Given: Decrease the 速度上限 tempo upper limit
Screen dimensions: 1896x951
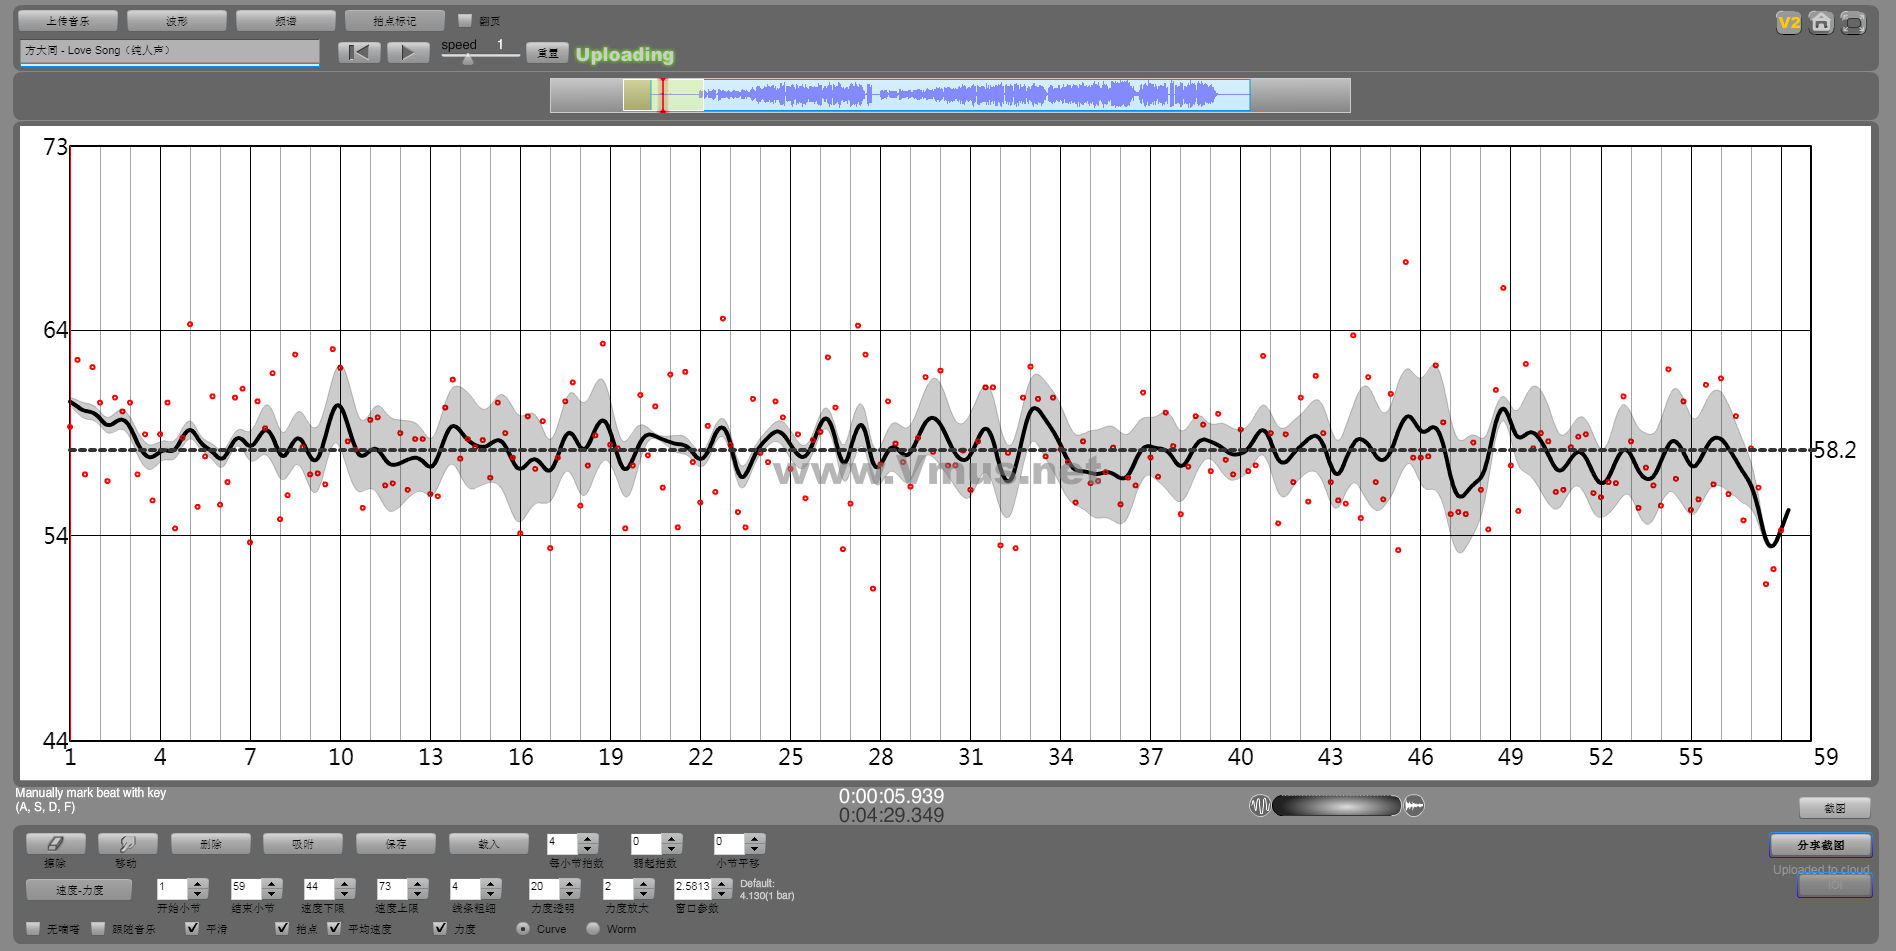Looking at the screenshot, I should tap(418, 894).
